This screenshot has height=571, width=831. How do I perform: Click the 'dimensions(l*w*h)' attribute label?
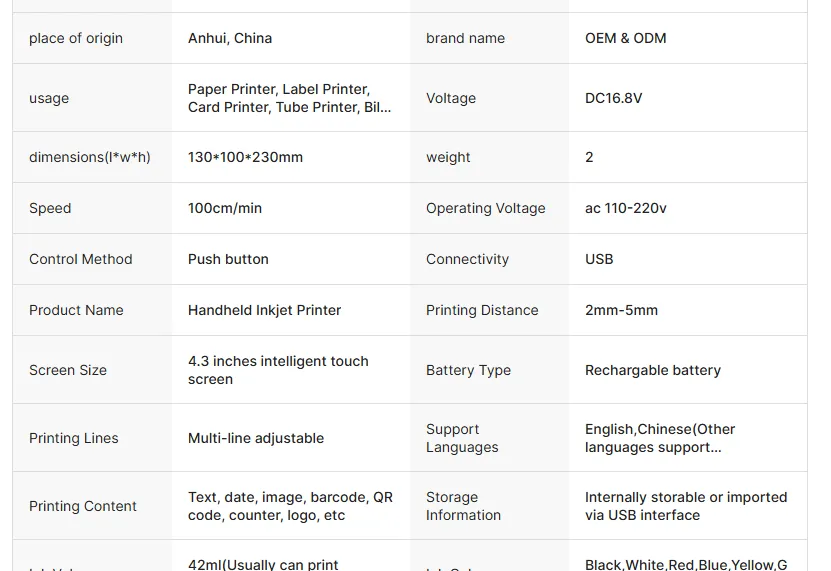click(90, 157)
